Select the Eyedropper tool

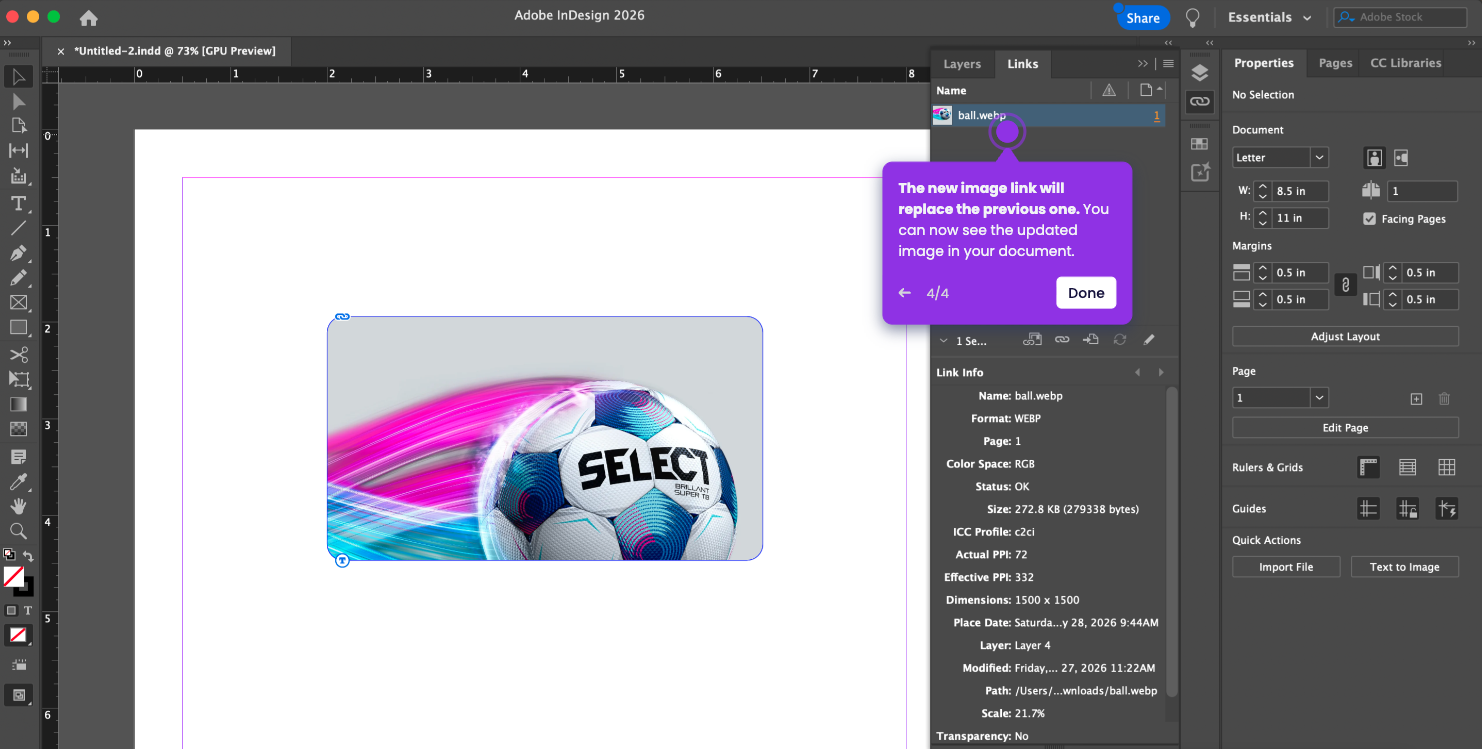18,482
